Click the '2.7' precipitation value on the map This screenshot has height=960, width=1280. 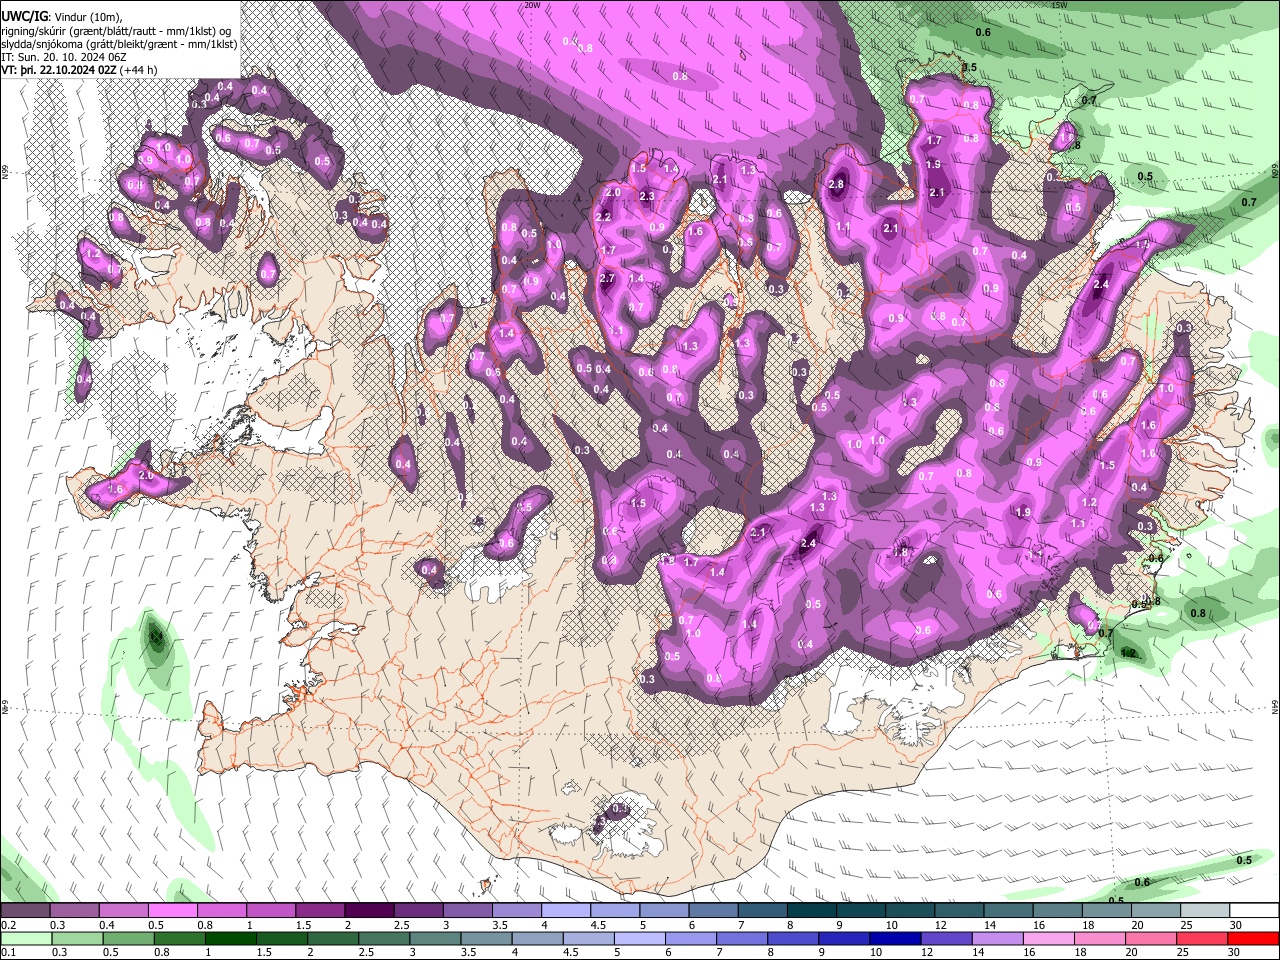(607, 278)
